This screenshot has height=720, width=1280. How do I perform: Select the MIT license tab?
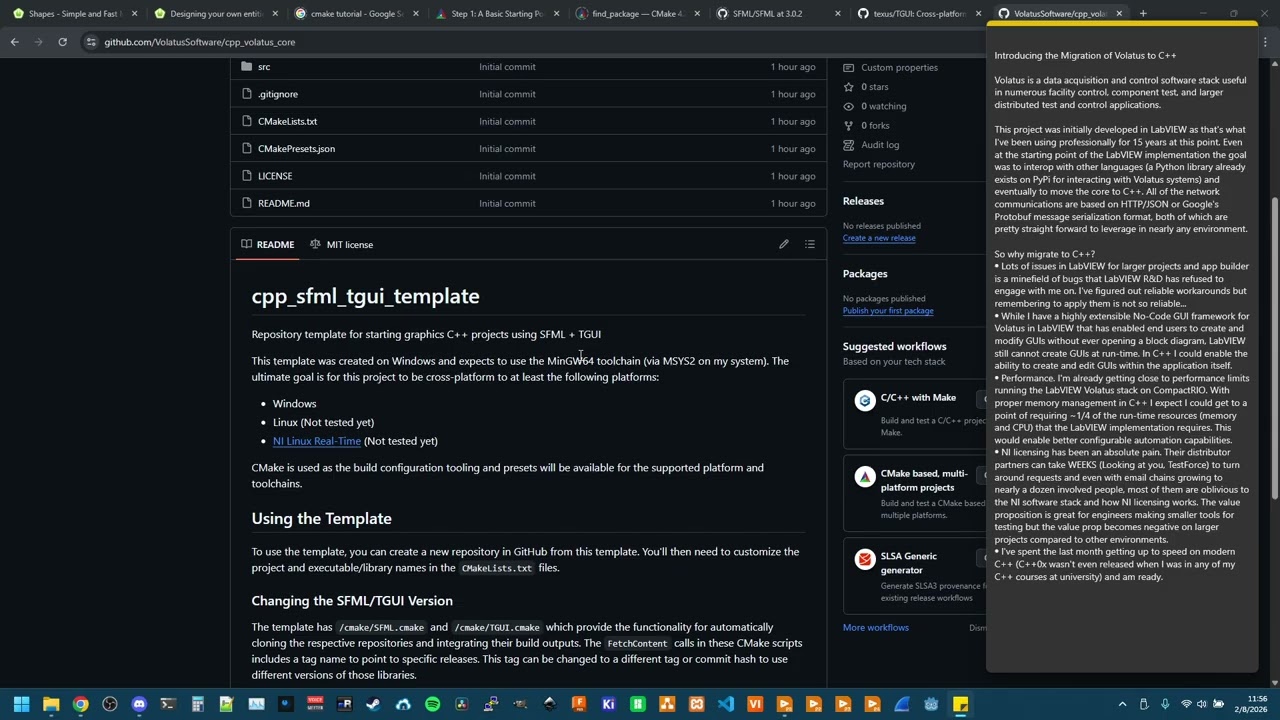pos(341,244)
